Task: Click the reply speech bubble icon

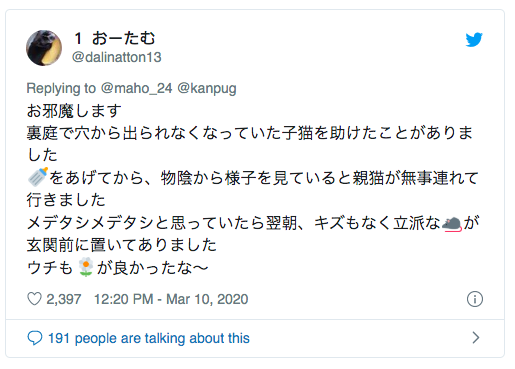Action: coord(35,338)
